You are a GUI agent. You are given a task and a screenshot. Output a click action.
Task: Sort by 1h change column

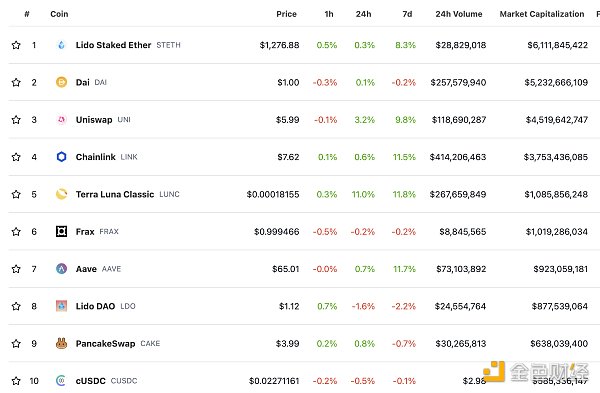click(329, 14)
